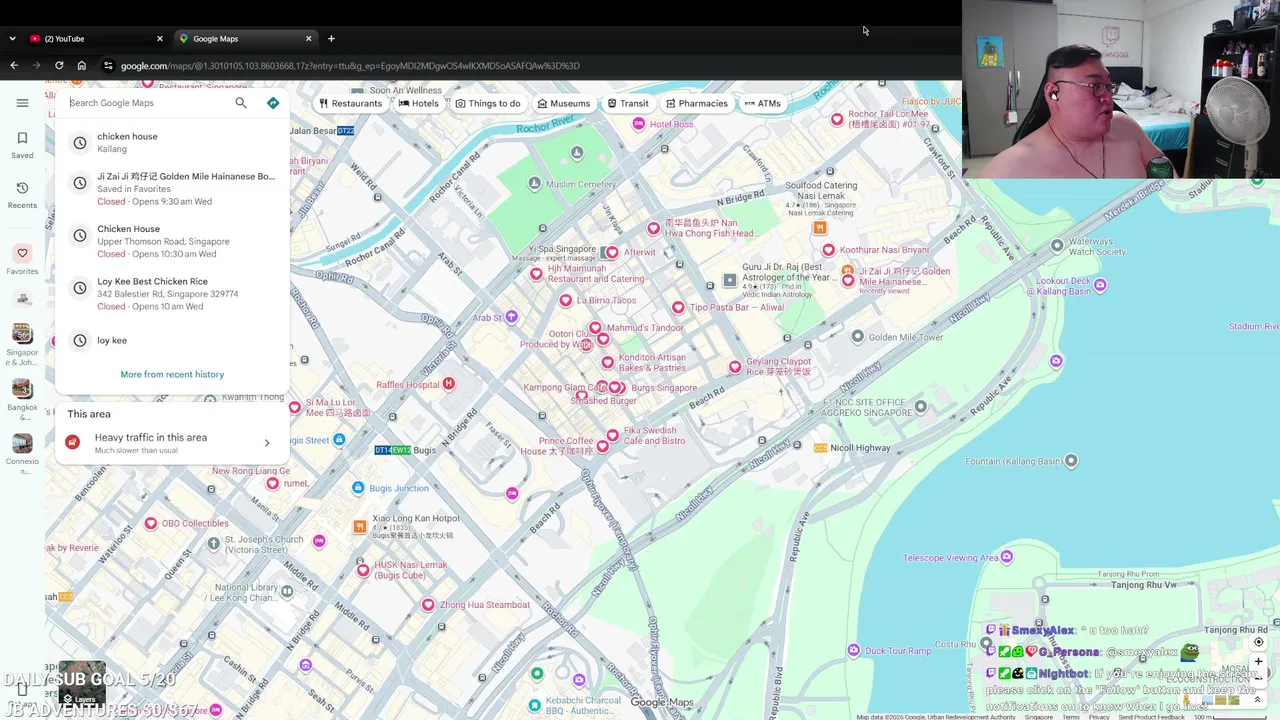Click the Duck Tour Ramp marker
The width and height of the screenshot is (1280, 720).
[853, 651]
